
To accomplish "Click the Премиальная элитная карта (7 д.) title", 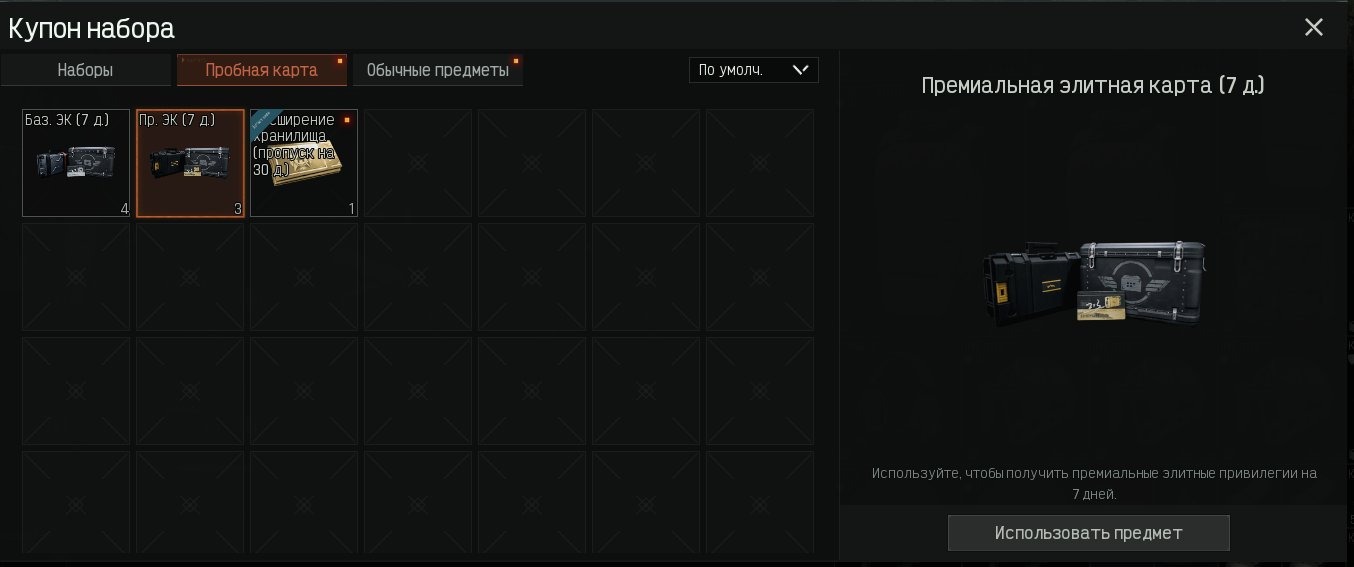I will 1093,85.
